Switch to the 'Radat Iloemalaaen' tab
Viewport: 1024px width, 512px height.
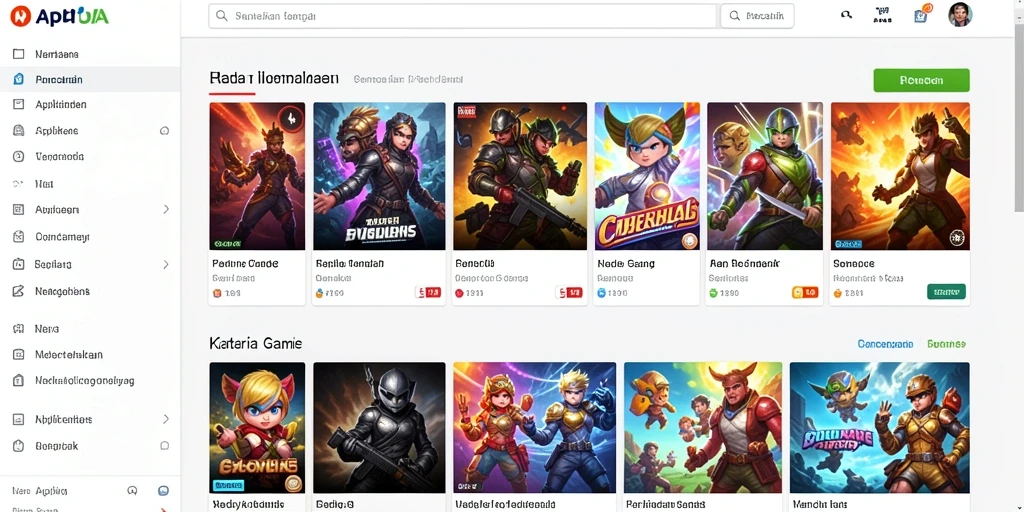[x=274, y=79]
